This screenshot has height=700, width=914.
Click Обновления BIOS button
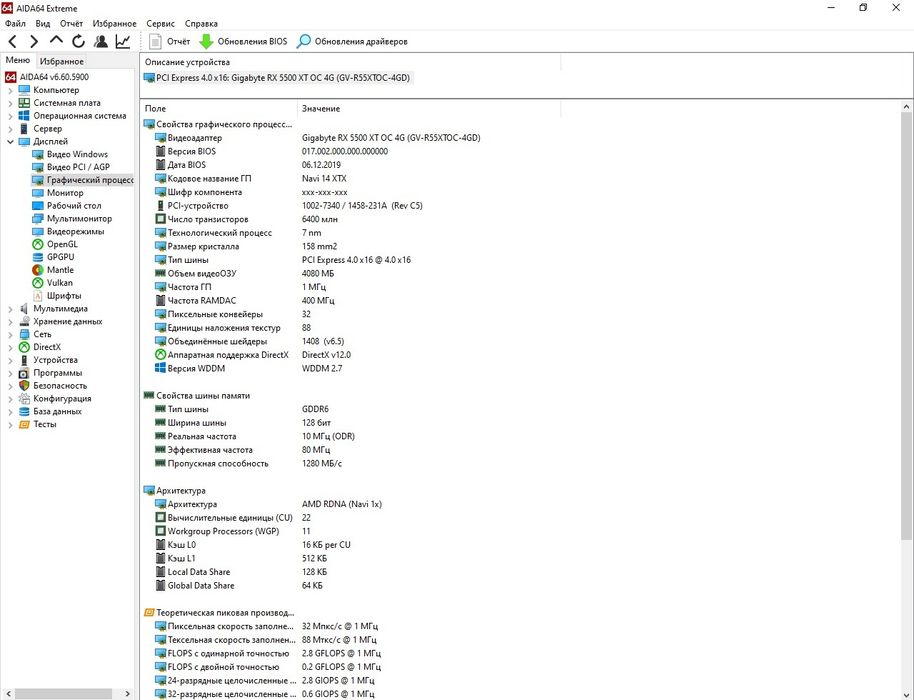pos(243,41)
